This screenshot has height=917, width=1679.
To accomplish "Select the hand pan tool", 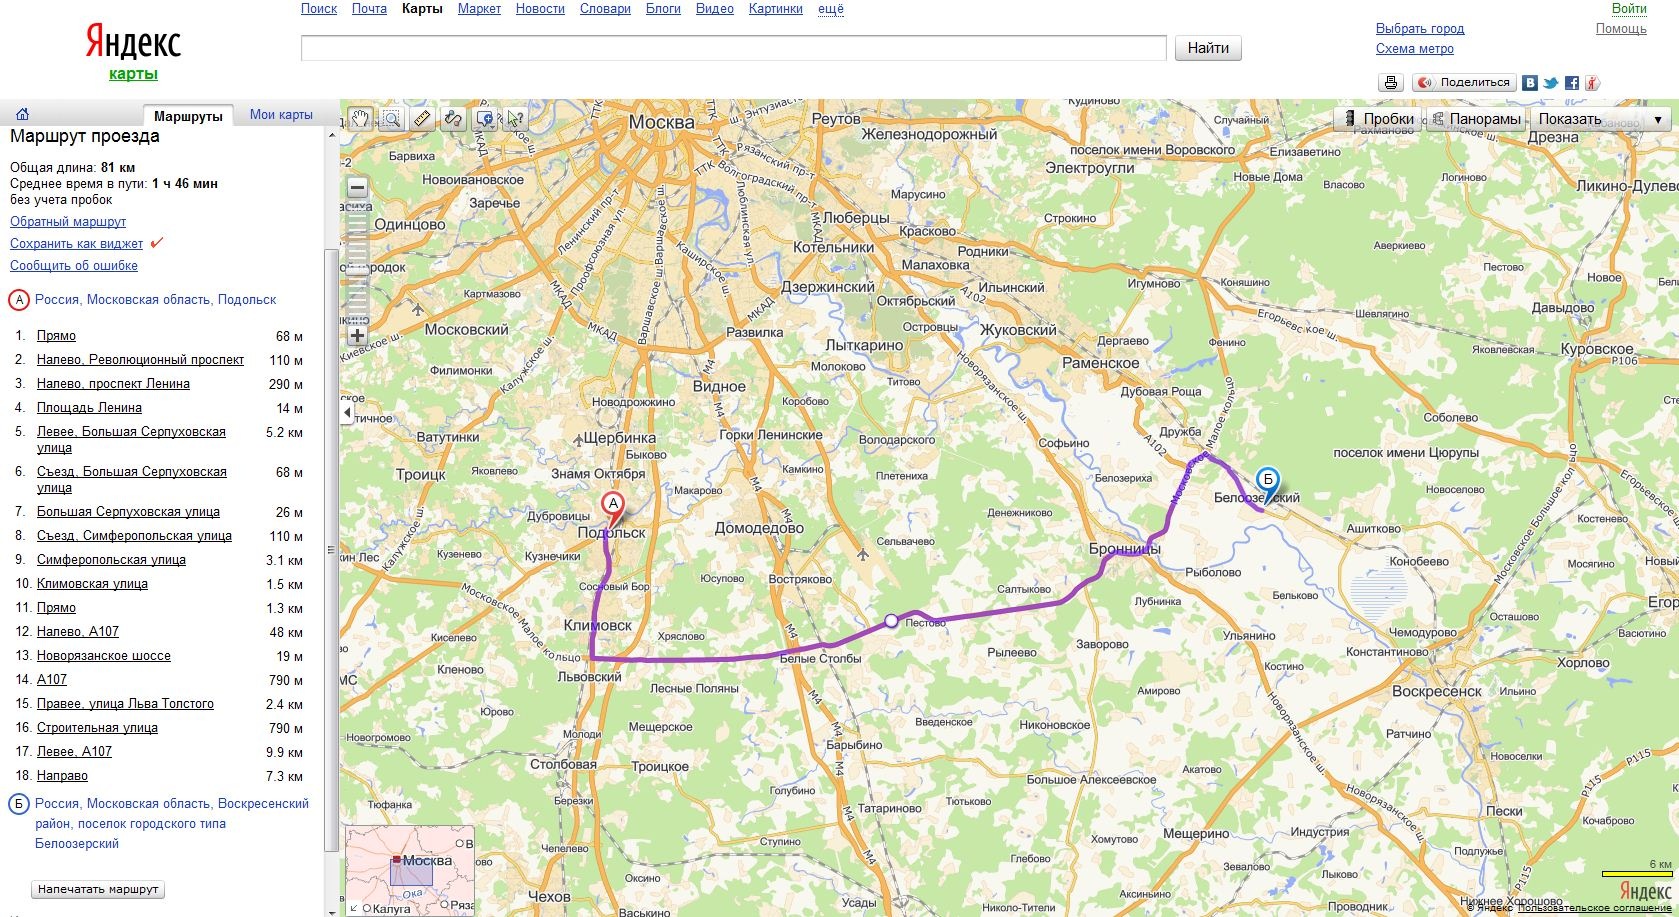I will (360, 119).
